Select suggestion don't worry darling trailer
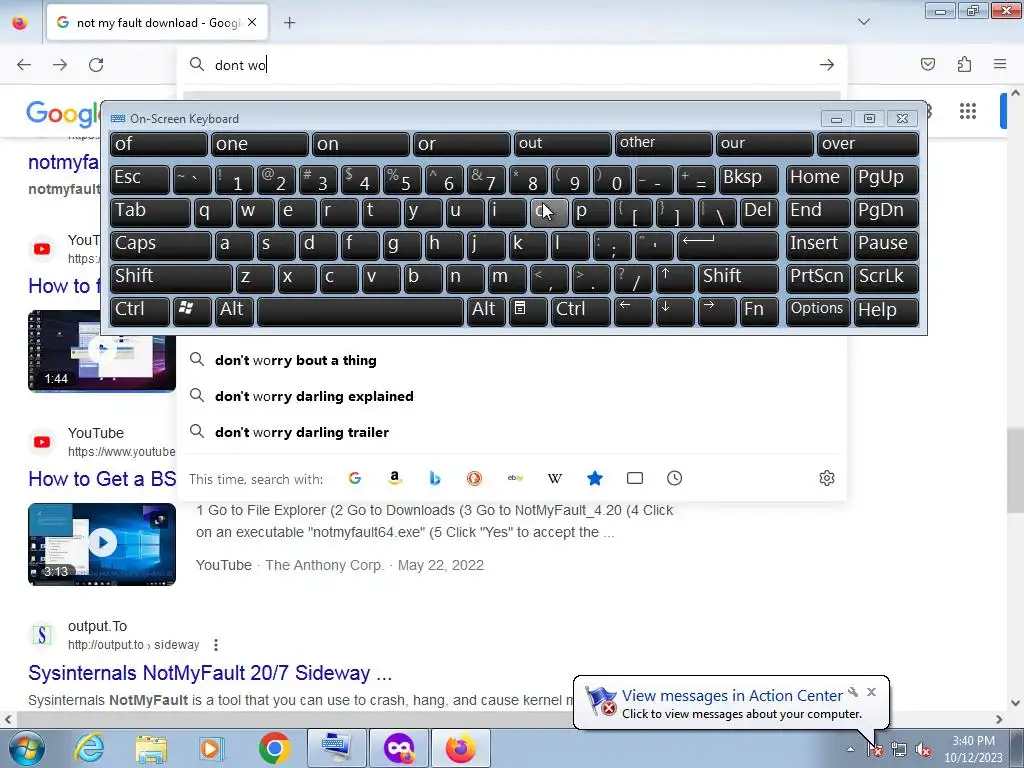Viewport: 1024px width, 768px height. (x=514, y=432)
